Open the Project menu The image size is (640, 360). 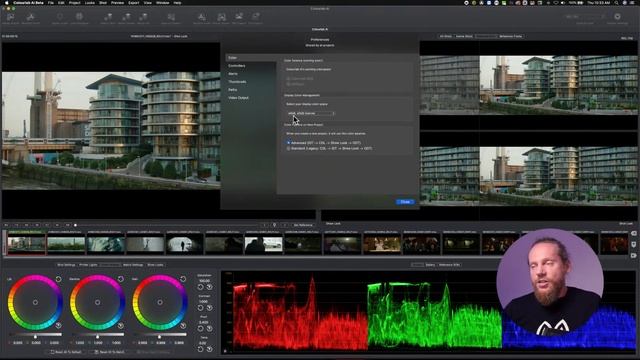[74, 3]
